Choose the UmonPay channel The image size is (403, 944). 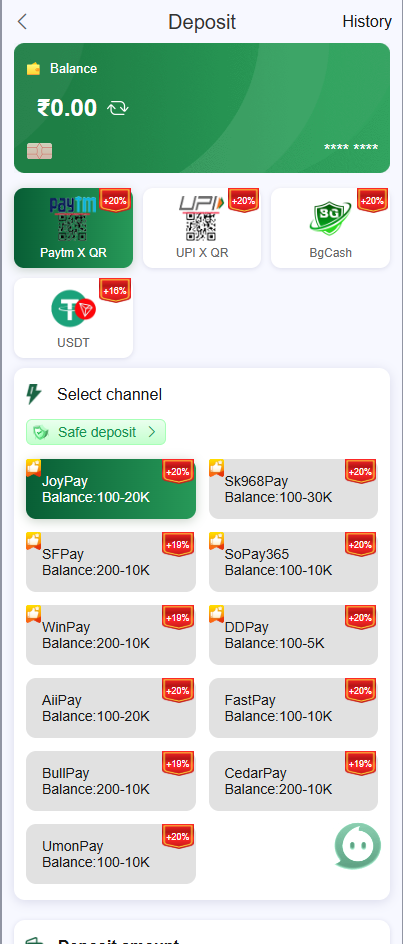[x=111, y=854]
